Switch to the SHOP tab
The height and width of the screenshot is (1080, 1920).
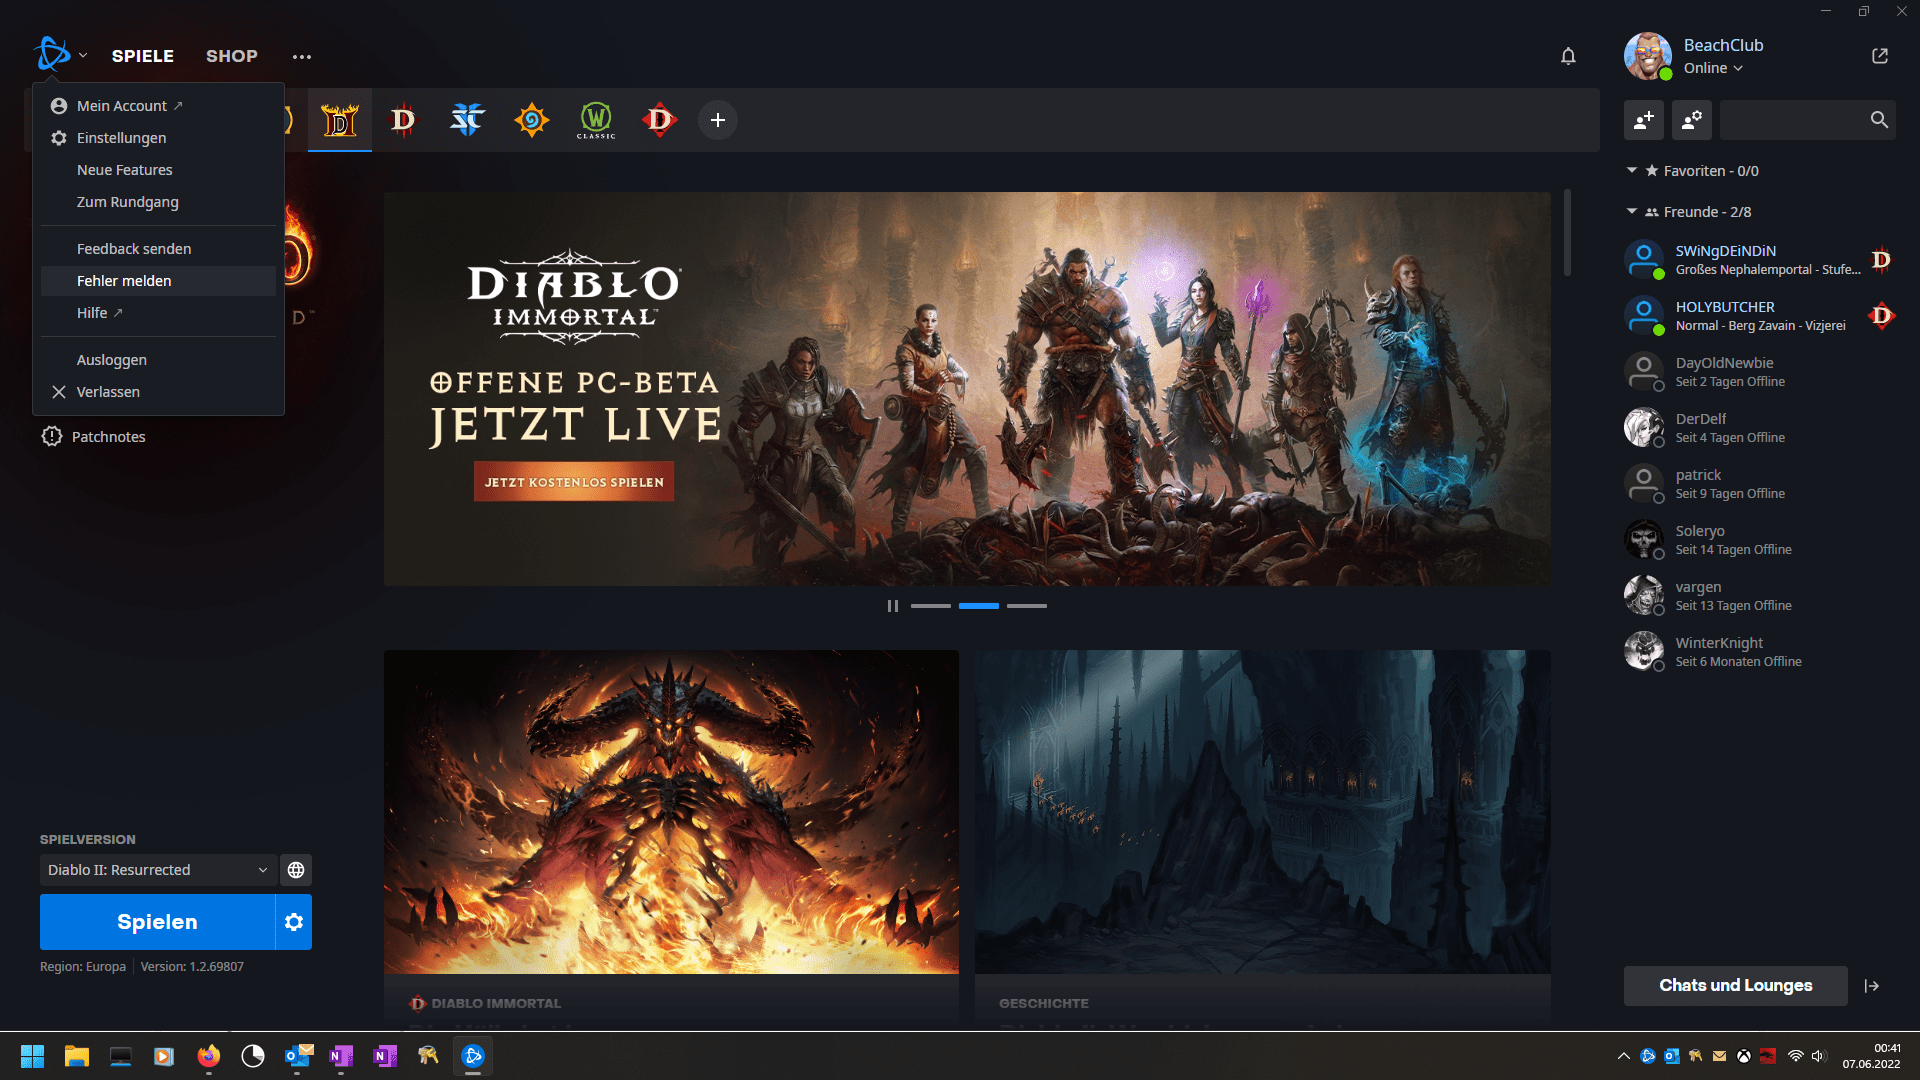pos(232,56)
